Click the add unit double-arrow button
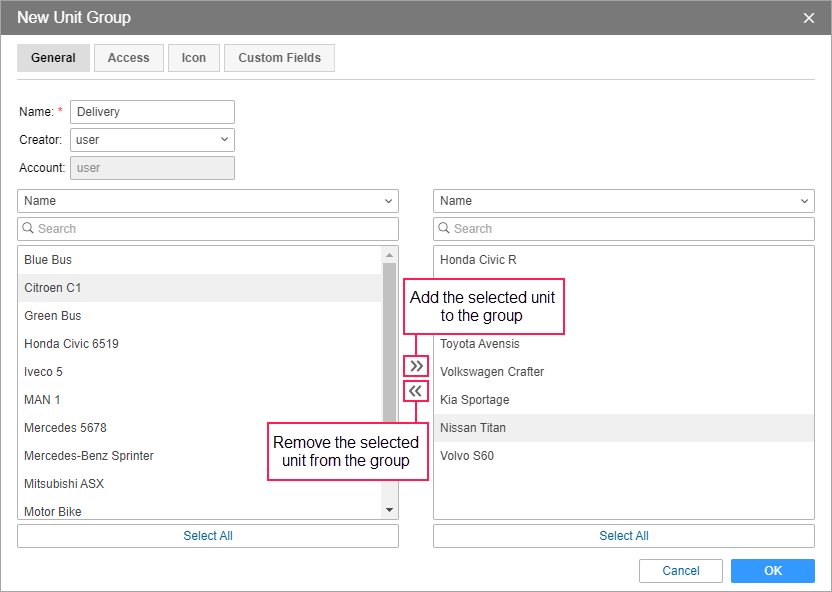Image resolution: width=832 pixels, height=592 pixels. 416,366
